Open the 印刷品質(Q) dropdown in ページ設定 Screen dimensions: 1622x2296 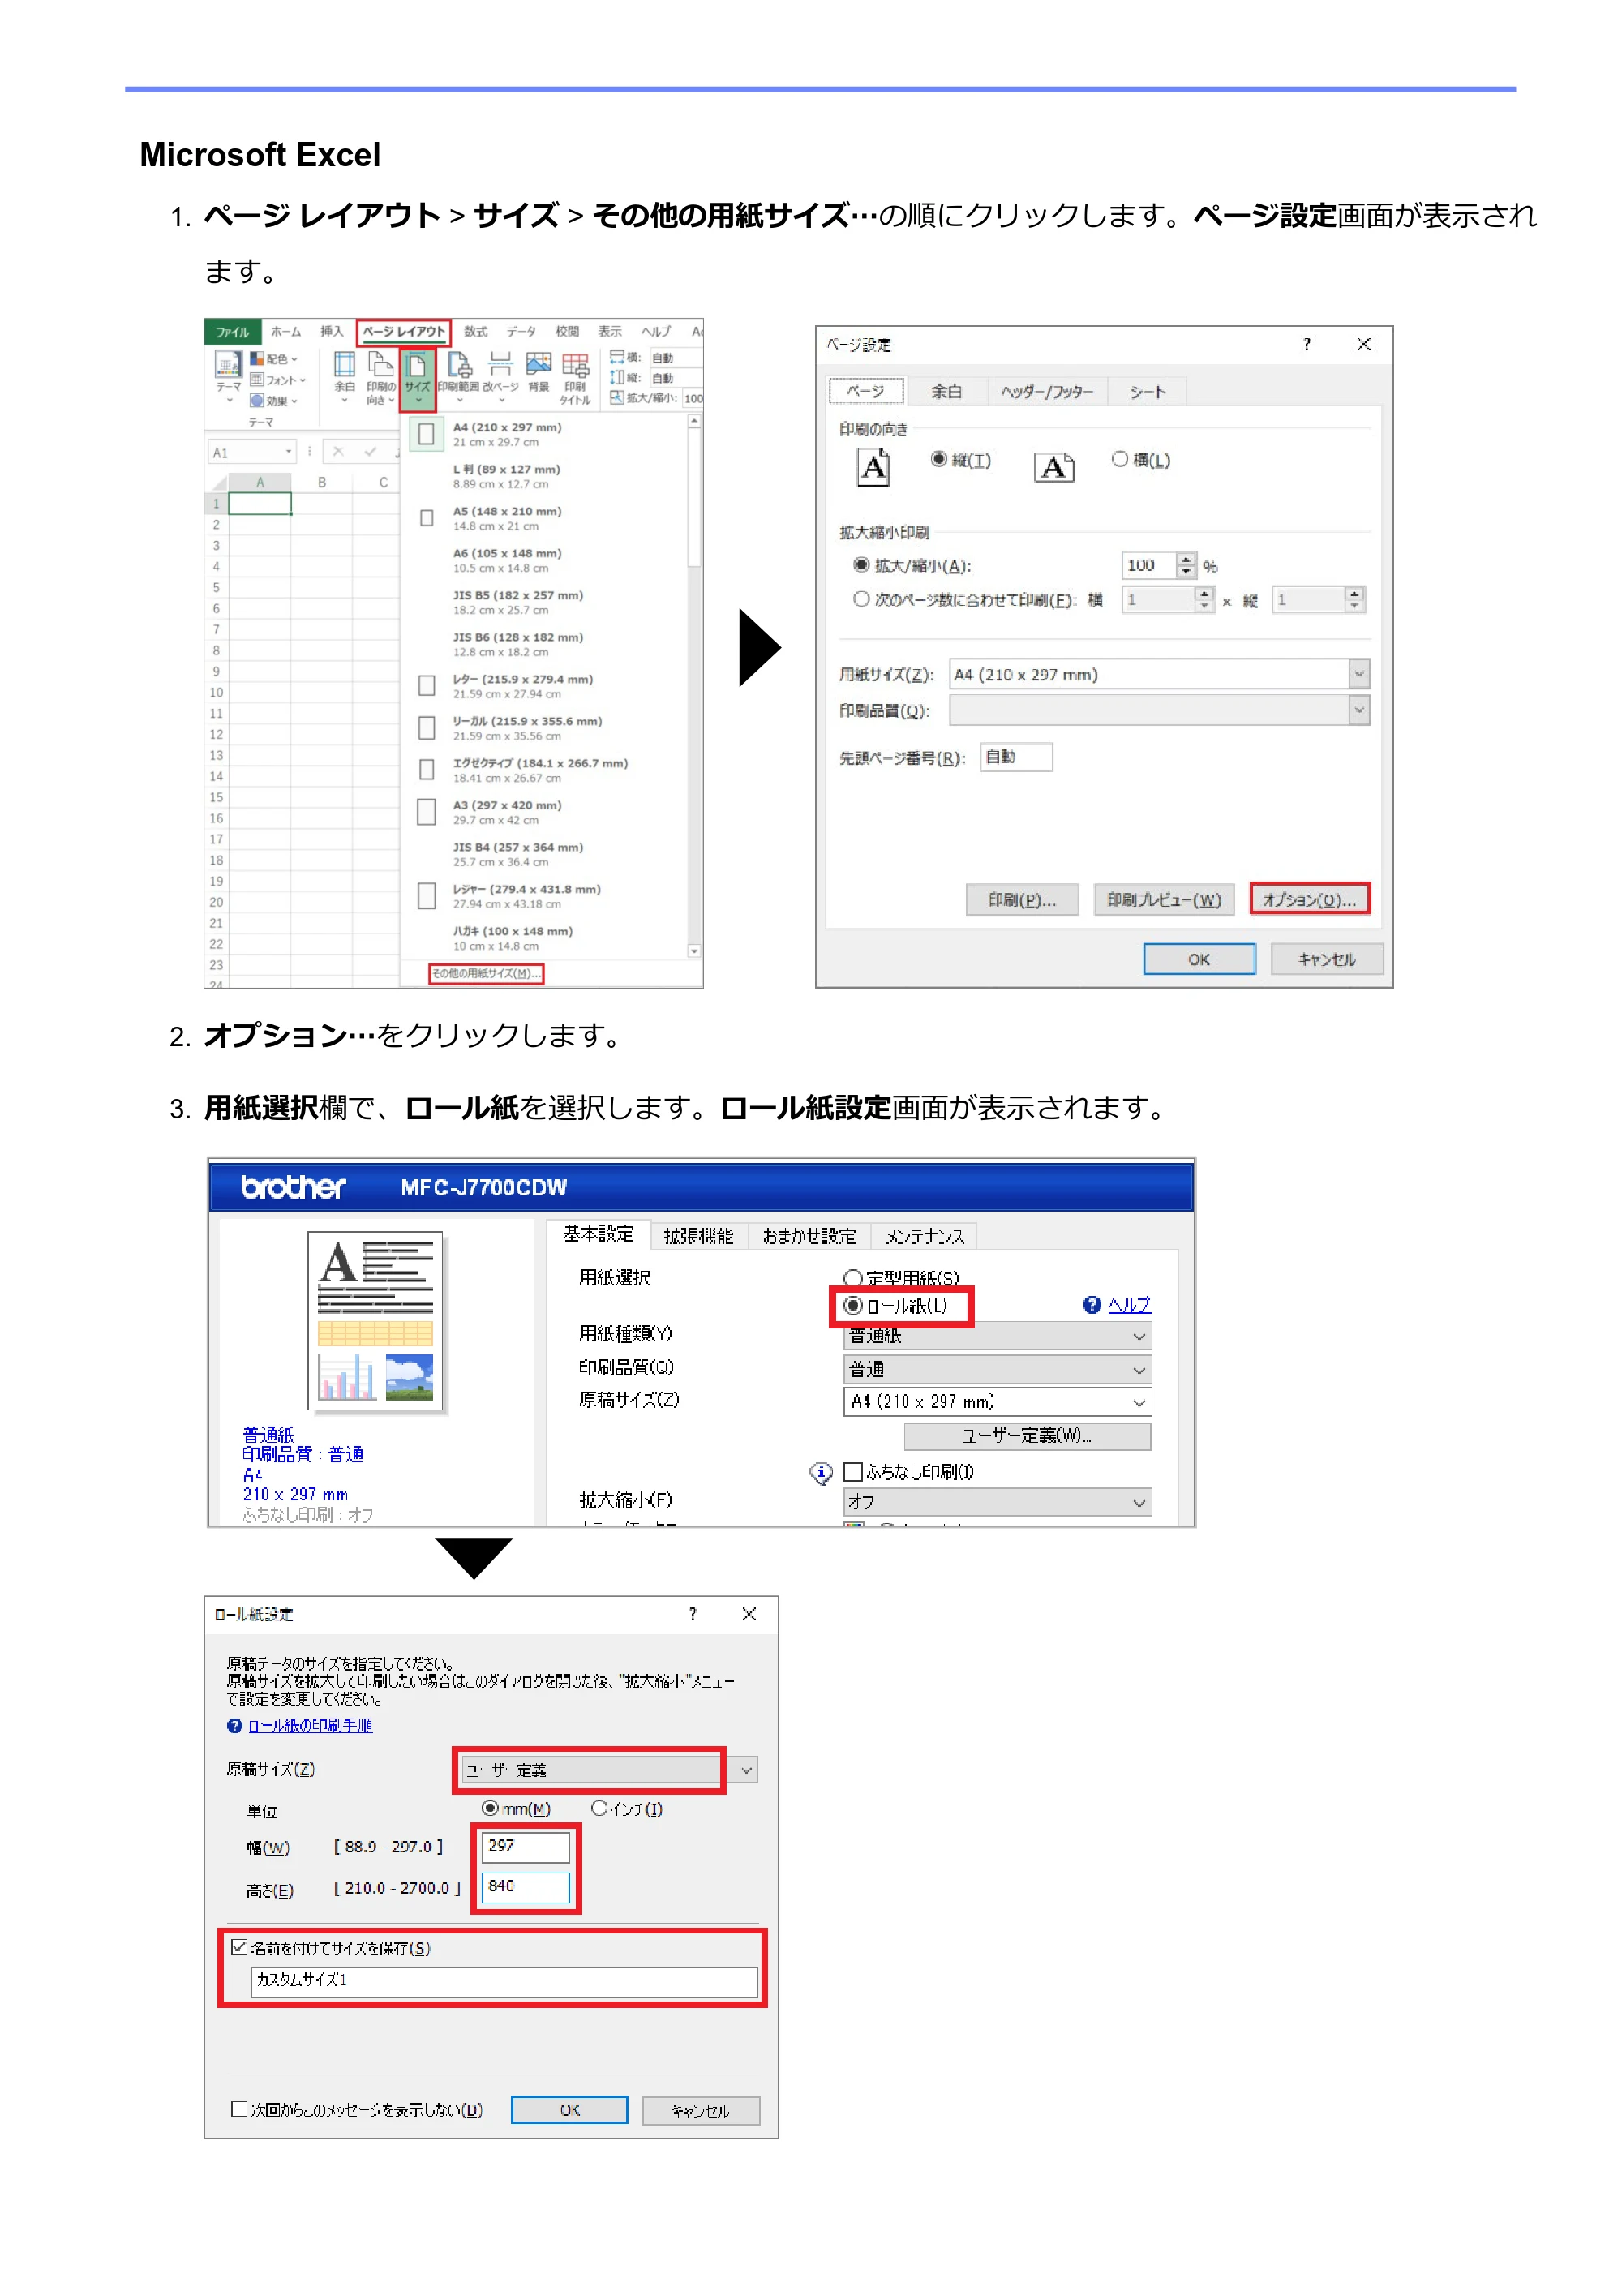coord(1159,710)
